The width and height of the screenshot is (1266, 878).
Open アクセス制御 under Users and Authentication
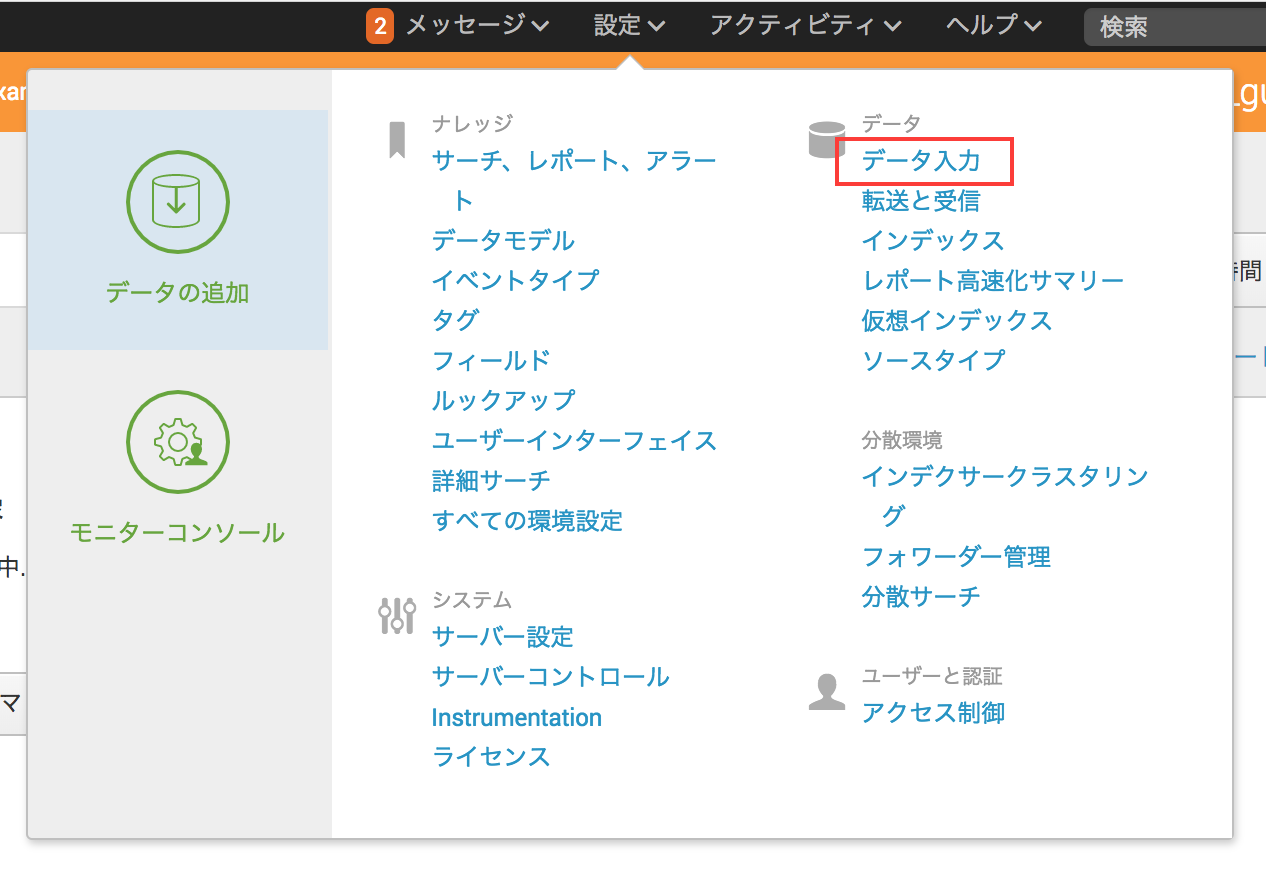pyautogui.click(x=933, y=713)
